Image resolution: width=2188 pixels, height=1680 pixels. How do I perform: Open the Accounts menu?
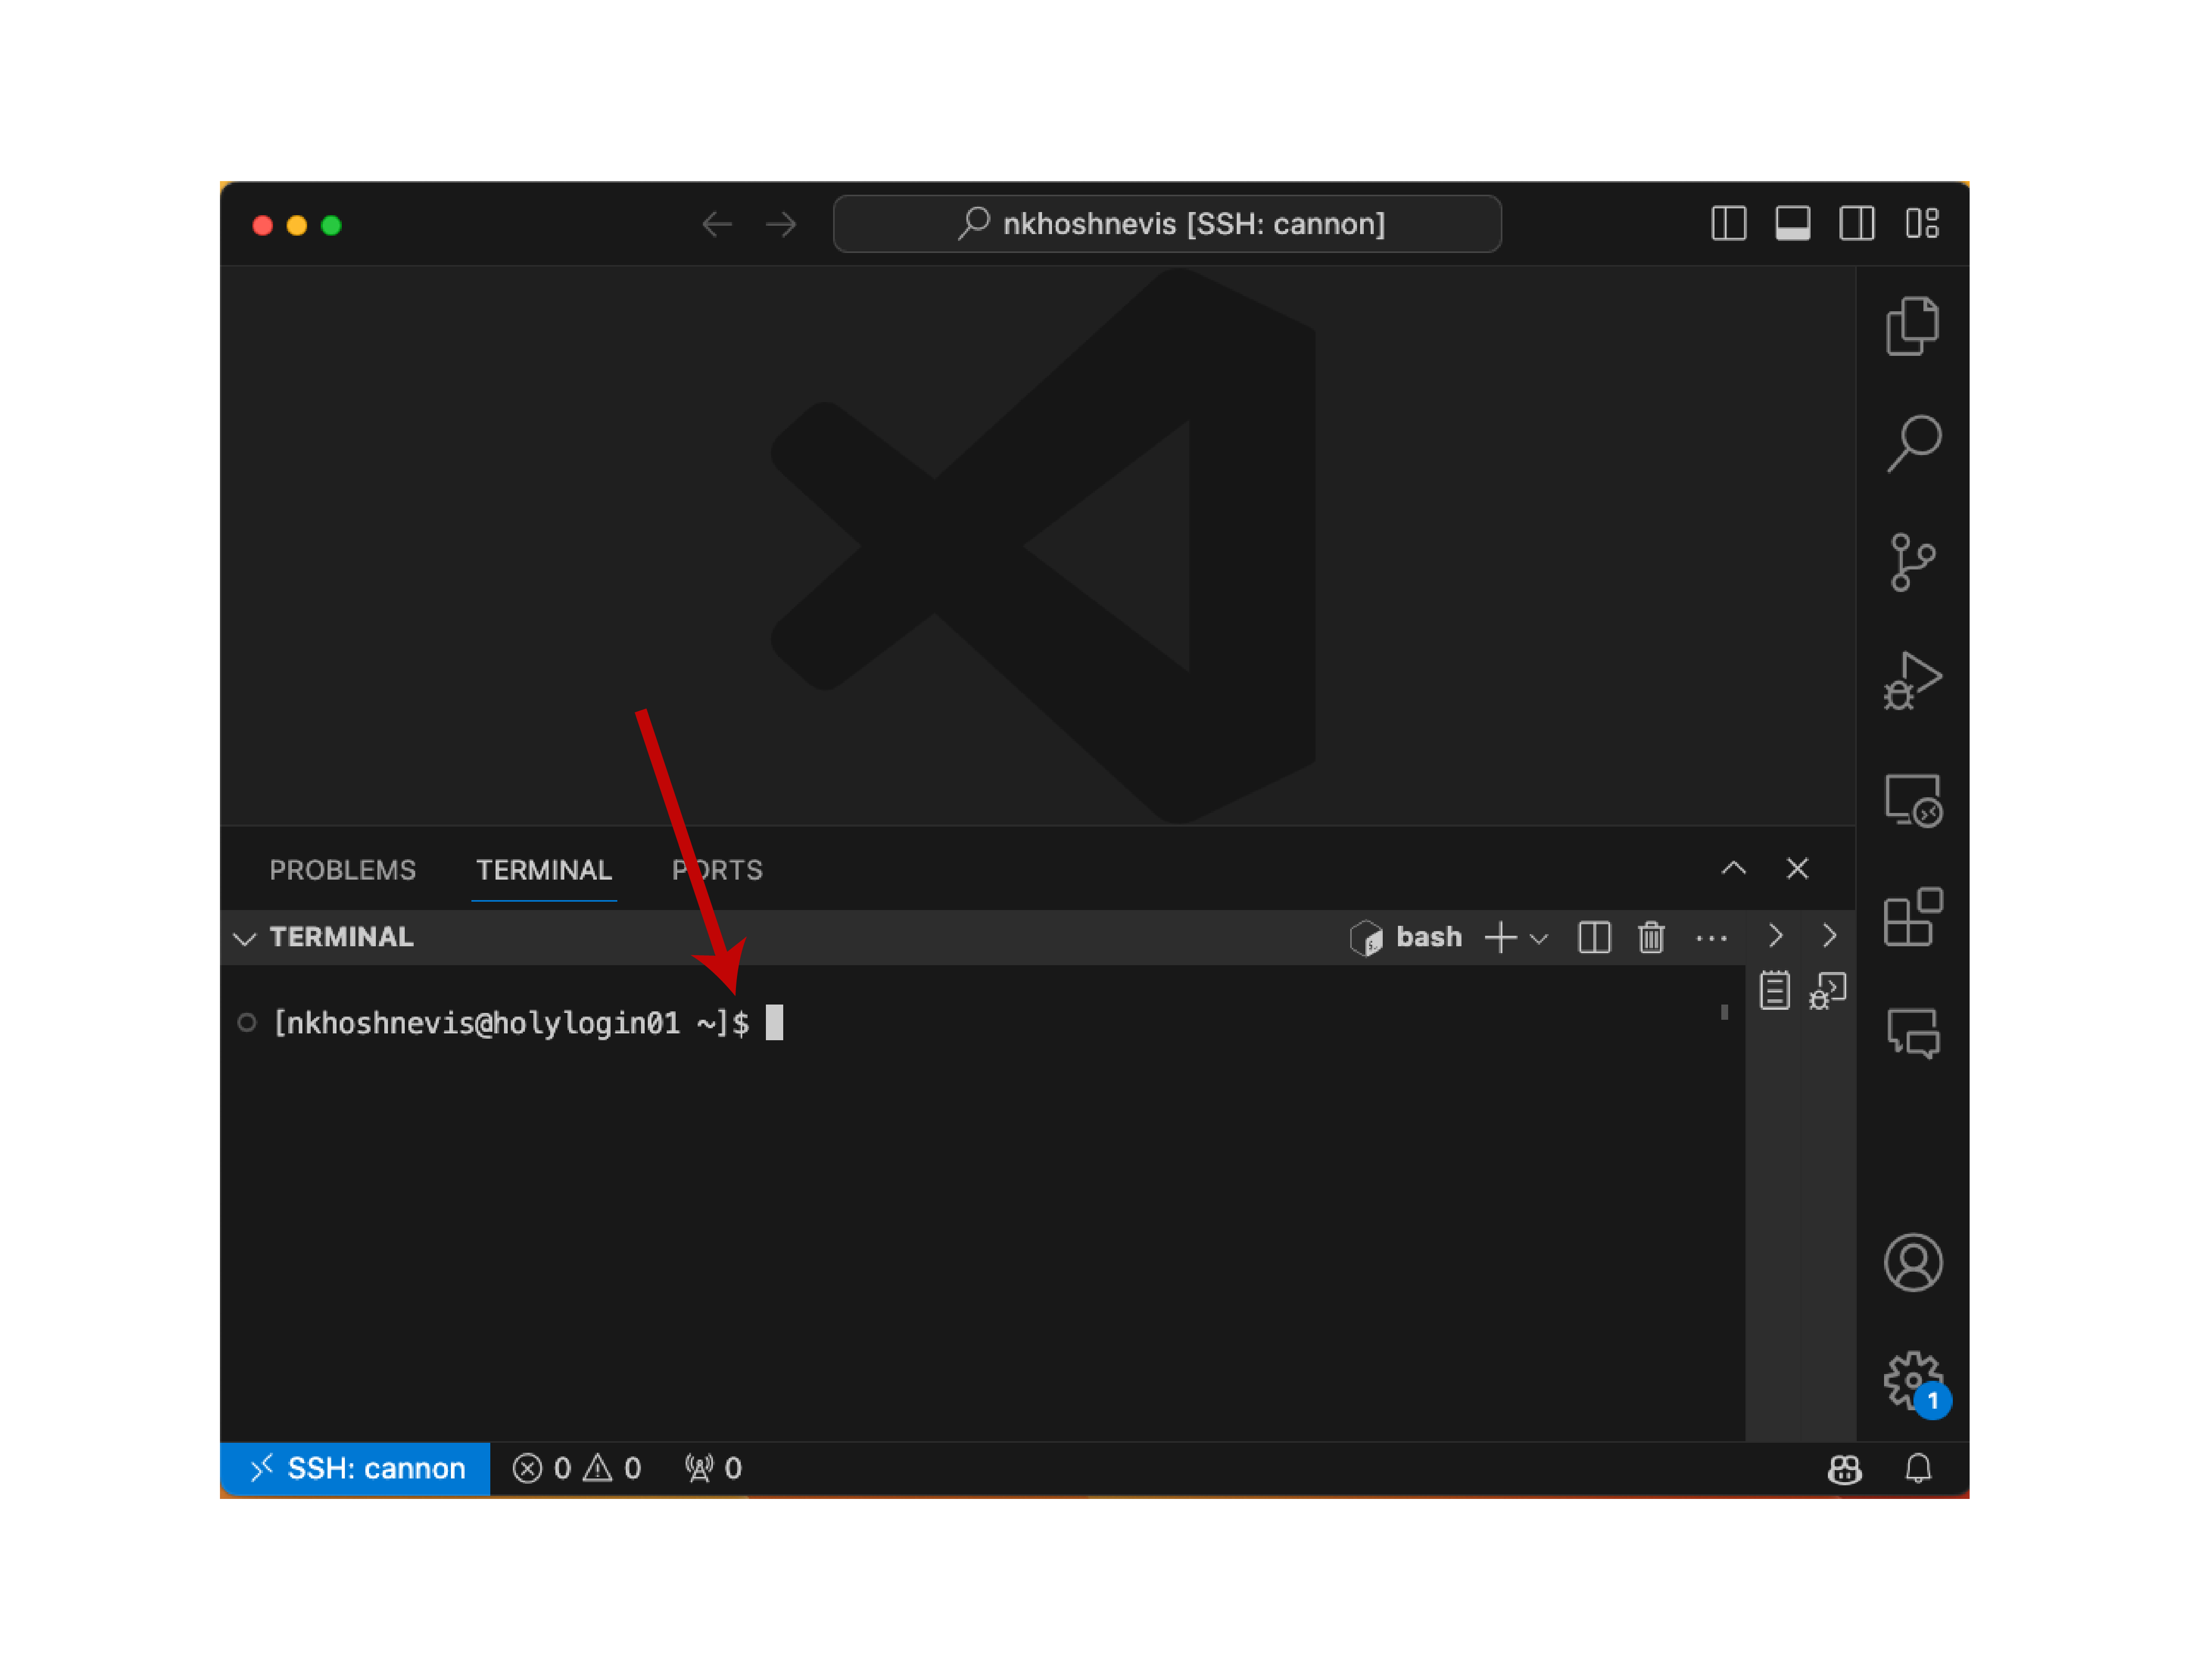[x=1912, y=1262]
